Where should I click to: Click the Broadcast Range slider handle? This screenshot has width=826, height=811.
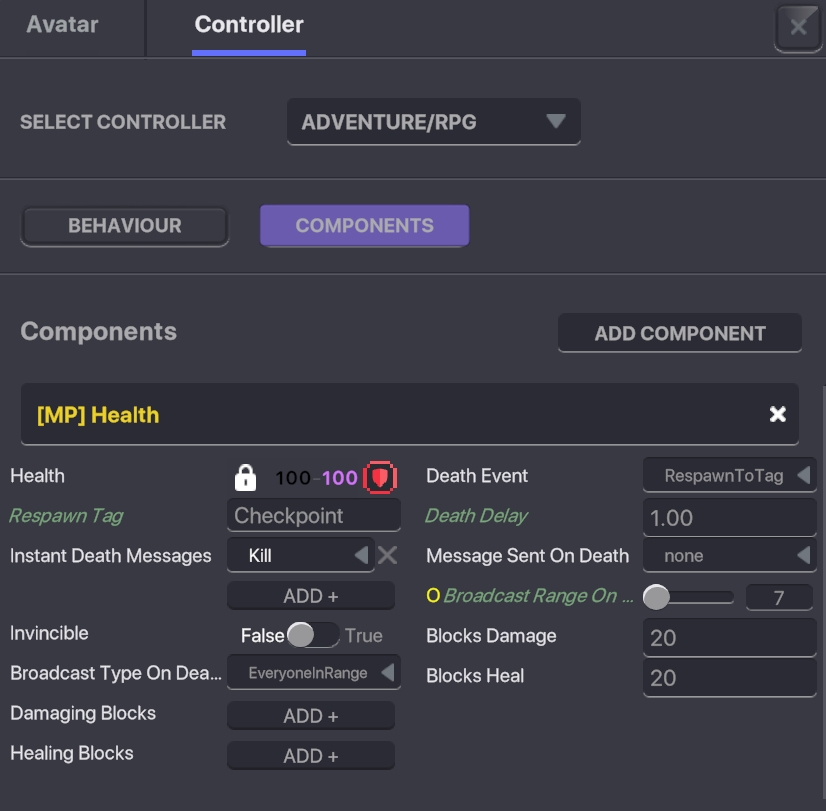click(656, 598)
